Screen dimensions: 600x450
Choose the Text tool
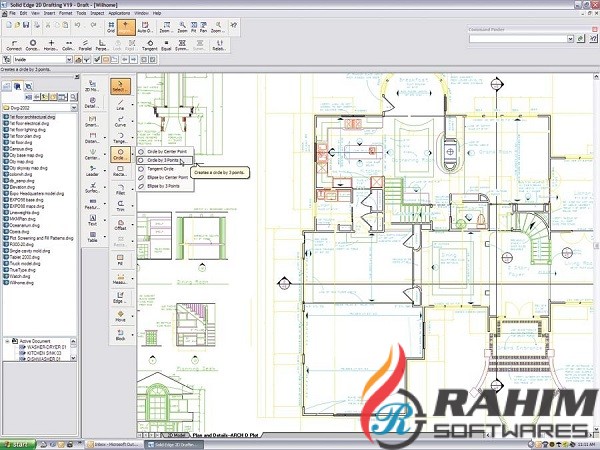coord(92,220)
